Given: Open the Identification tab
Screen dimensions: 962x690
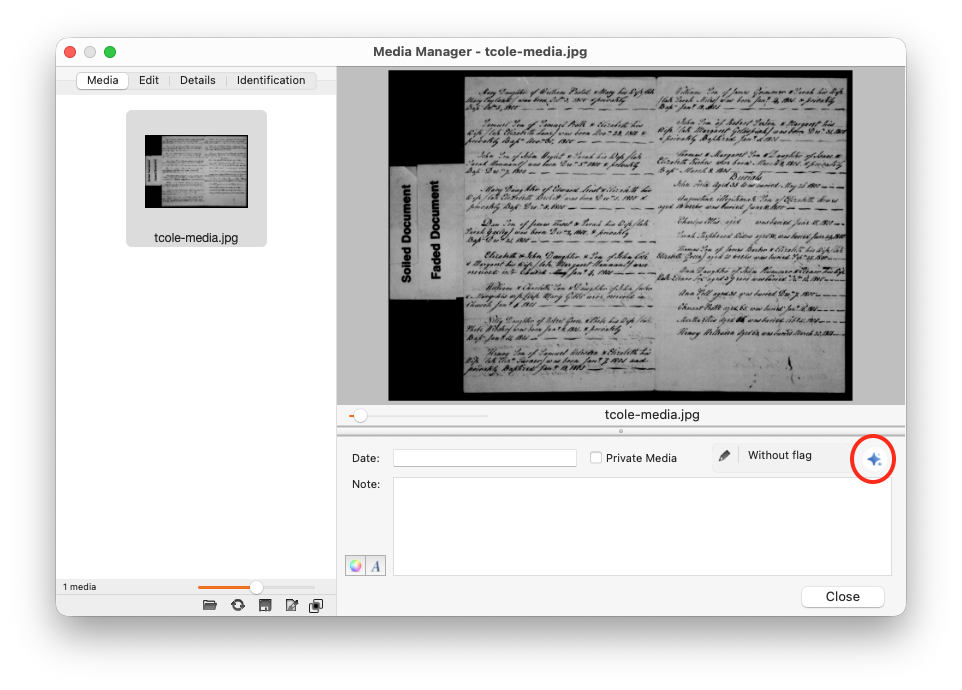Looking at the screenshot, I should (x=271, y=80).
